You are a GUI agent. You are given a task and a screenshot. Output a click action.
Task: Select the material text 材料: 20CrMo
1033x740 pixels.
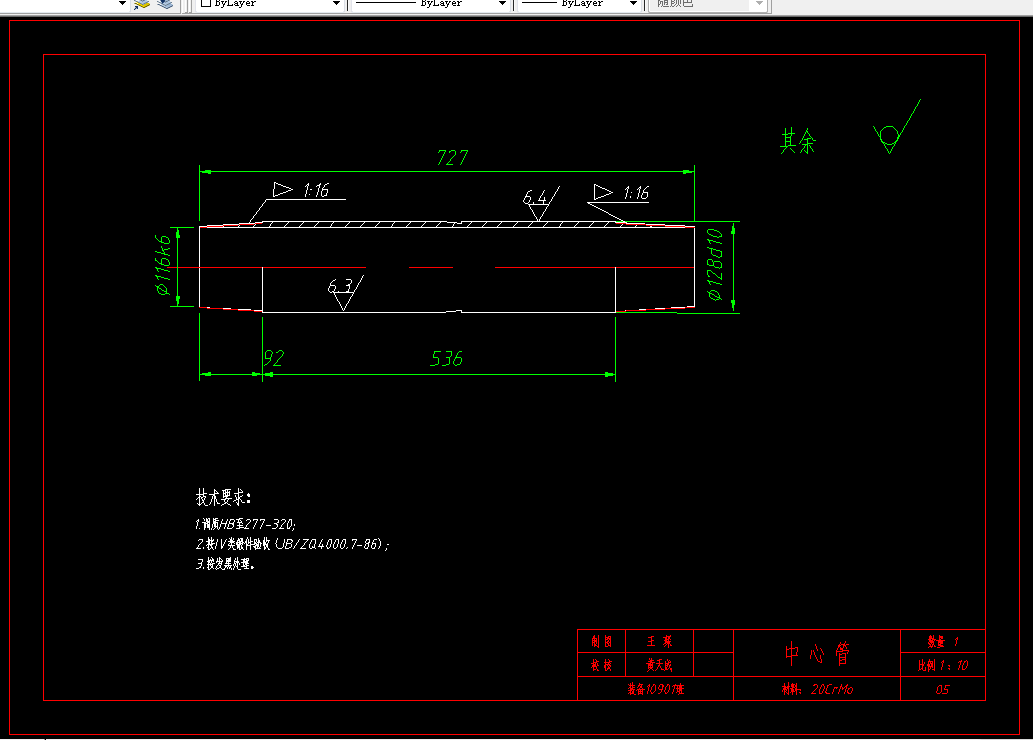[x=817, y=689]
